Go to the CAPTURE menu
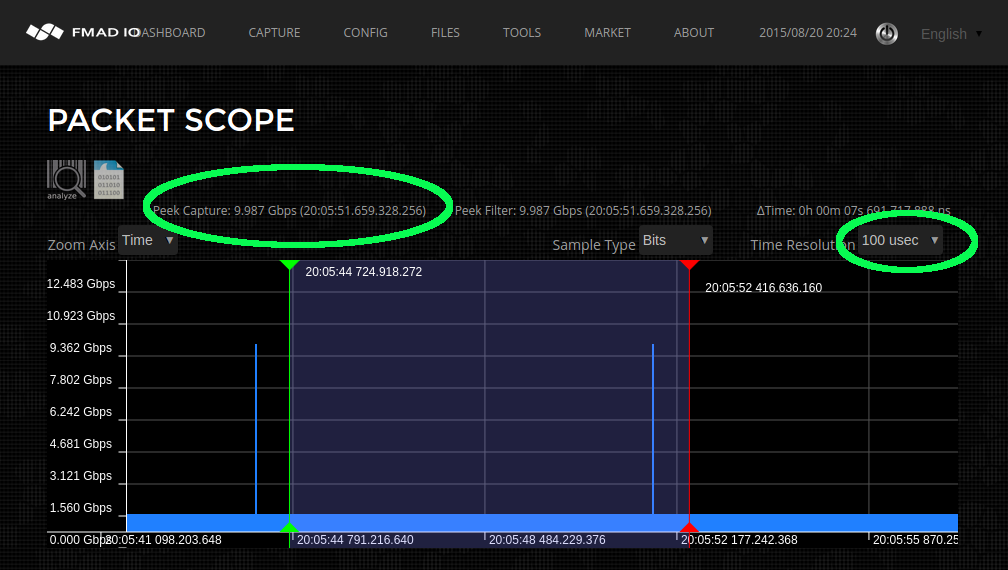 point(274,33)
